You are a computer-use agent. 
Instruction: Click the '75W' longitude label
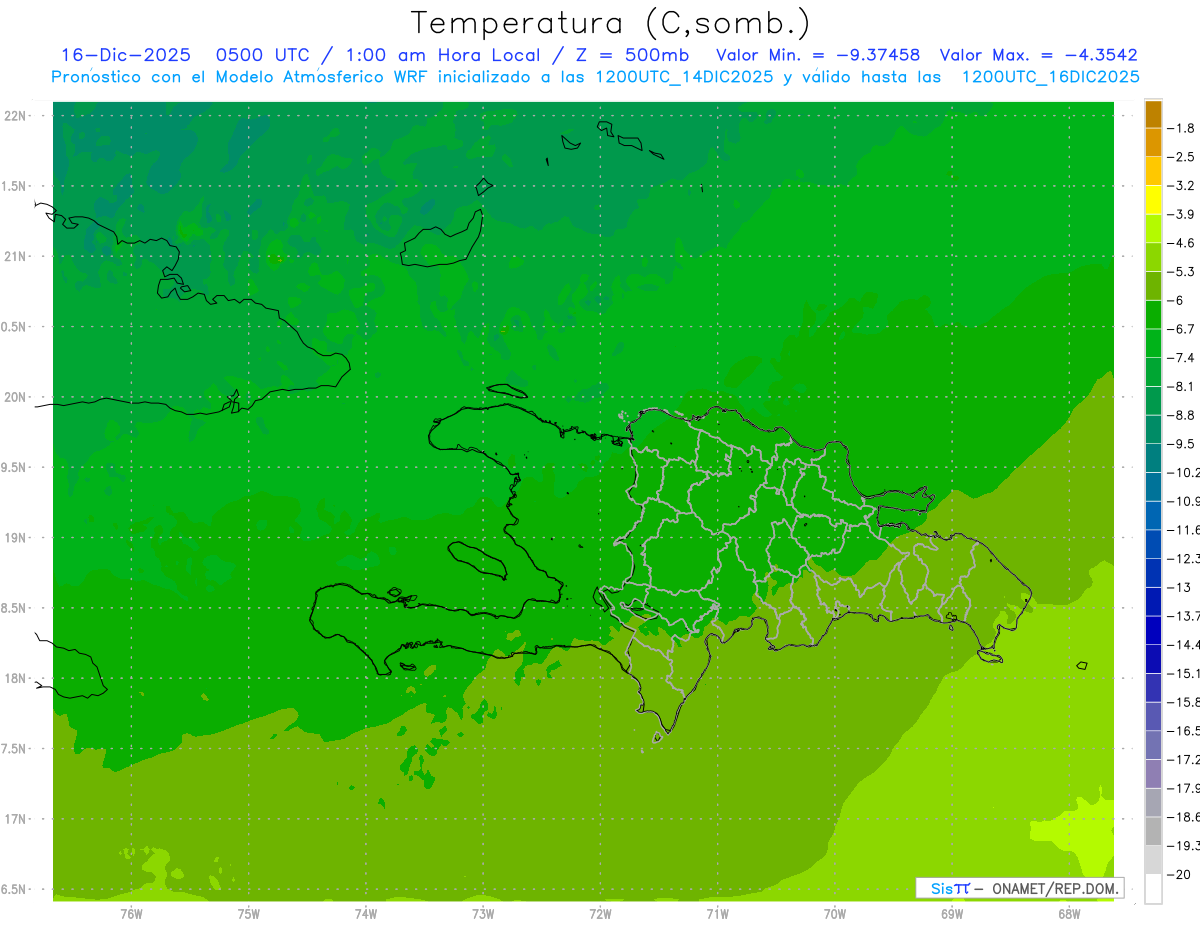coord(249,914)
